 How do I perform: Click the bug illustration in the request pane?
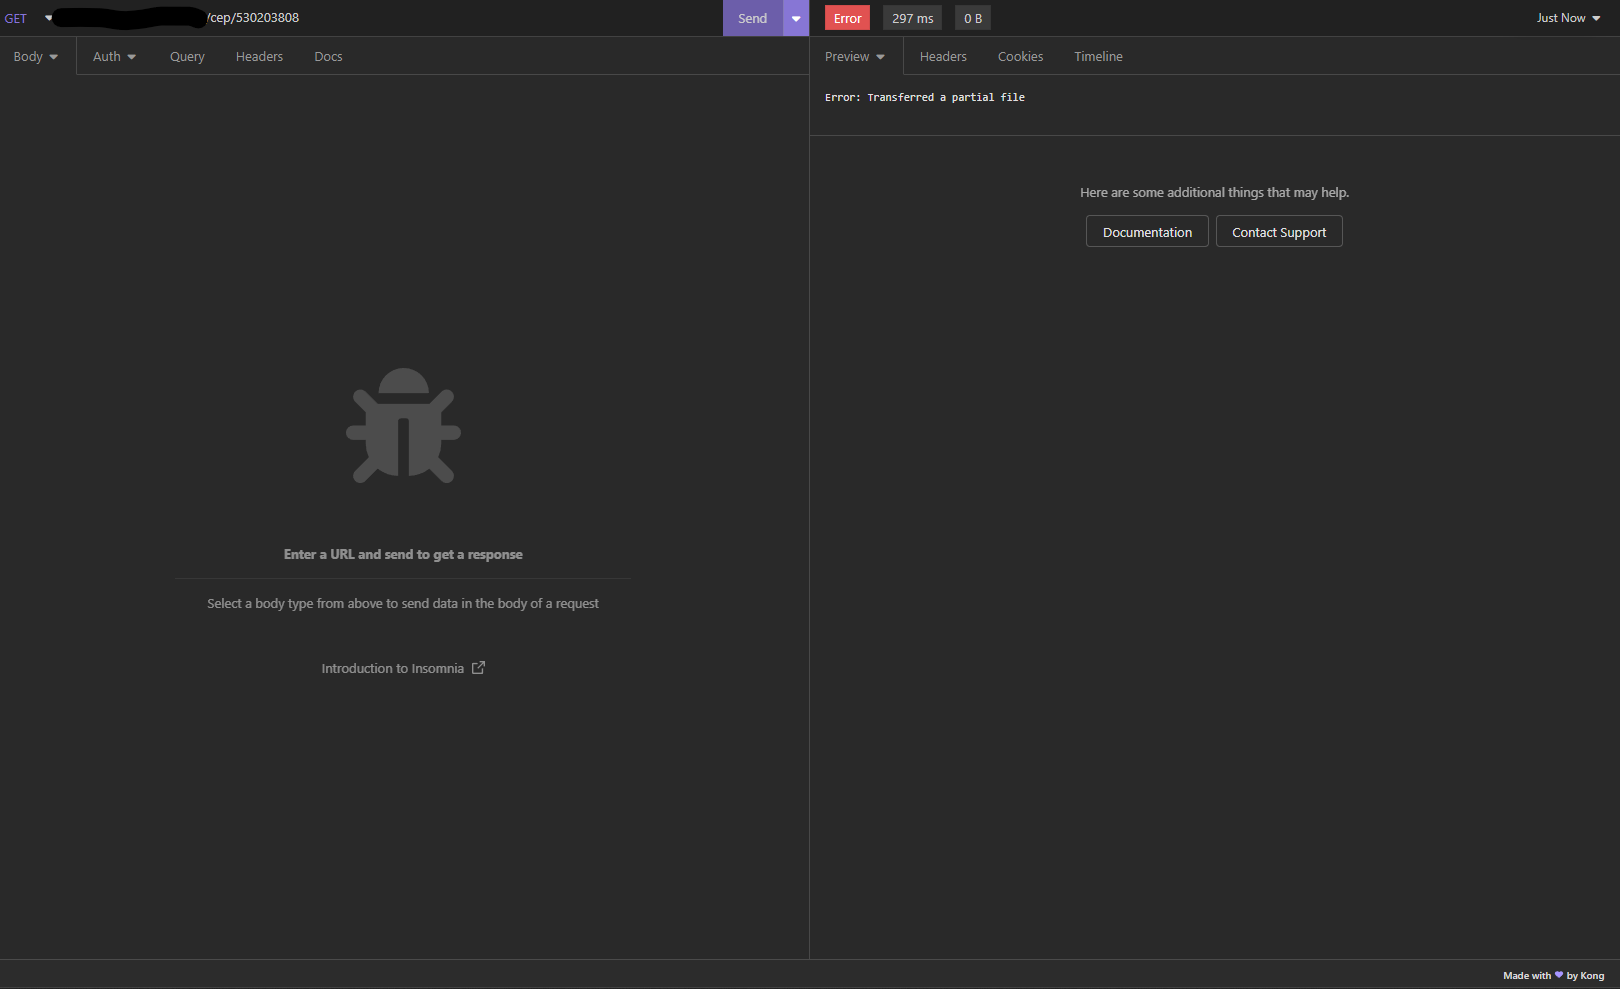(x=403, y=425)
